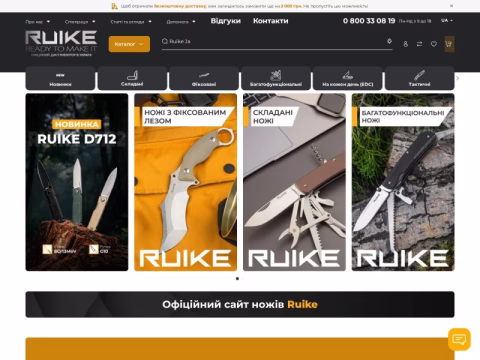The width and height of the screenshot is (480, 360).
Task: Click the search magnifier icon
Action: tap(165, 41)
